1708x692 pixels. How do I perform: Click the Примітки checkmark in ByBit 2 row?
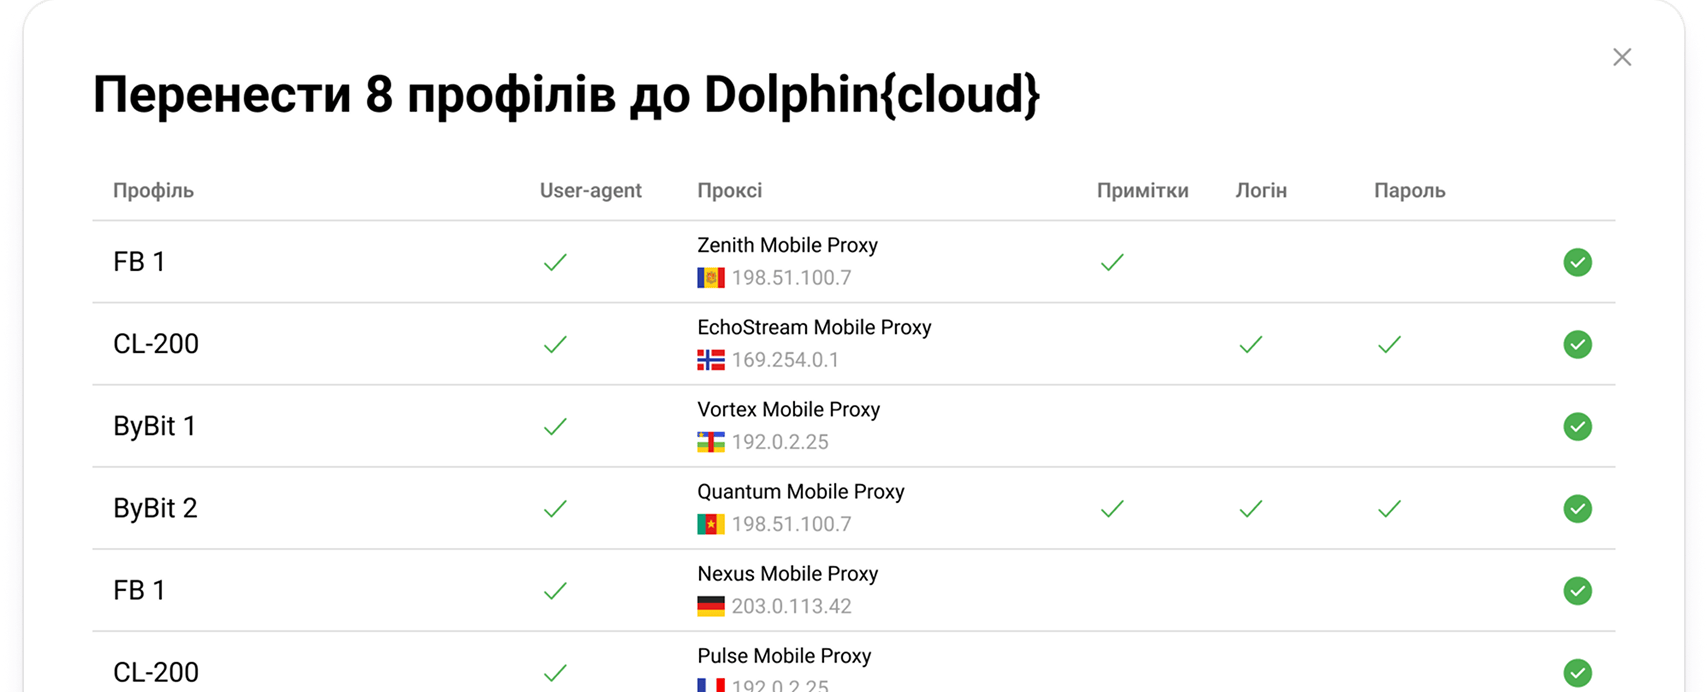(1112, 509)
